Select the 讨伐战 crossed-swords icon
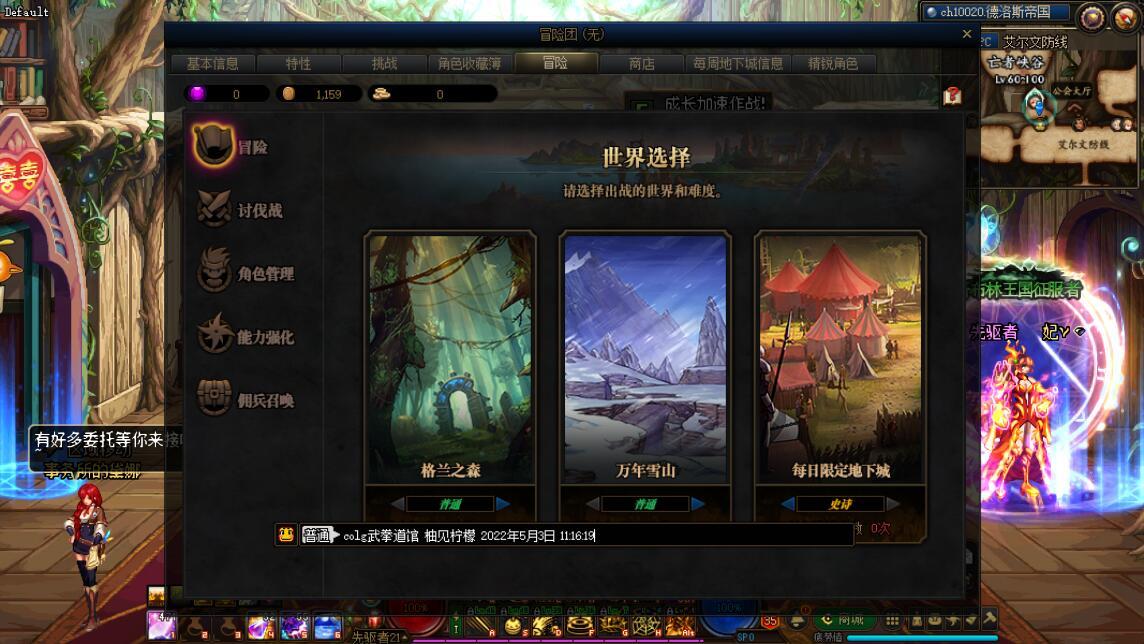Screen dimensions: 1144x644 [x=214, y=209]
